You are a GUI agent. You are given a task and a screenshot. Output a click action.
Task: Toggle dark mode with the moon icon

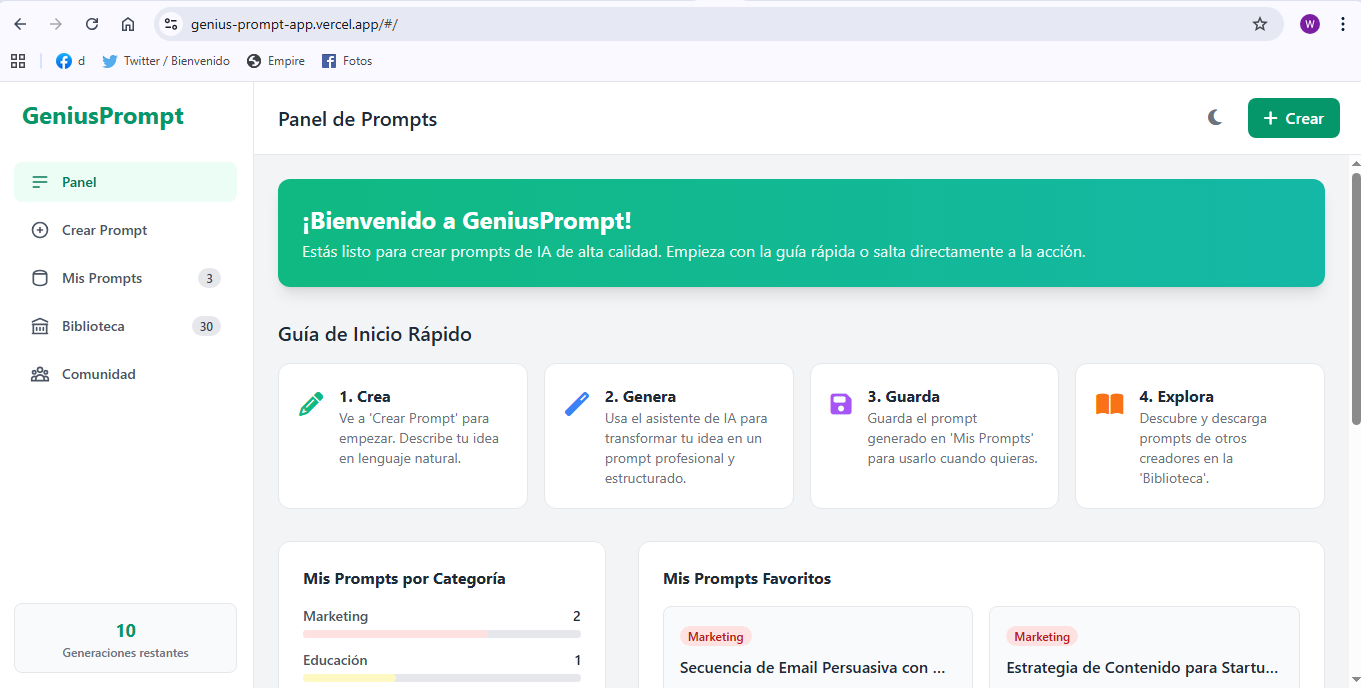coord(1215,118)
